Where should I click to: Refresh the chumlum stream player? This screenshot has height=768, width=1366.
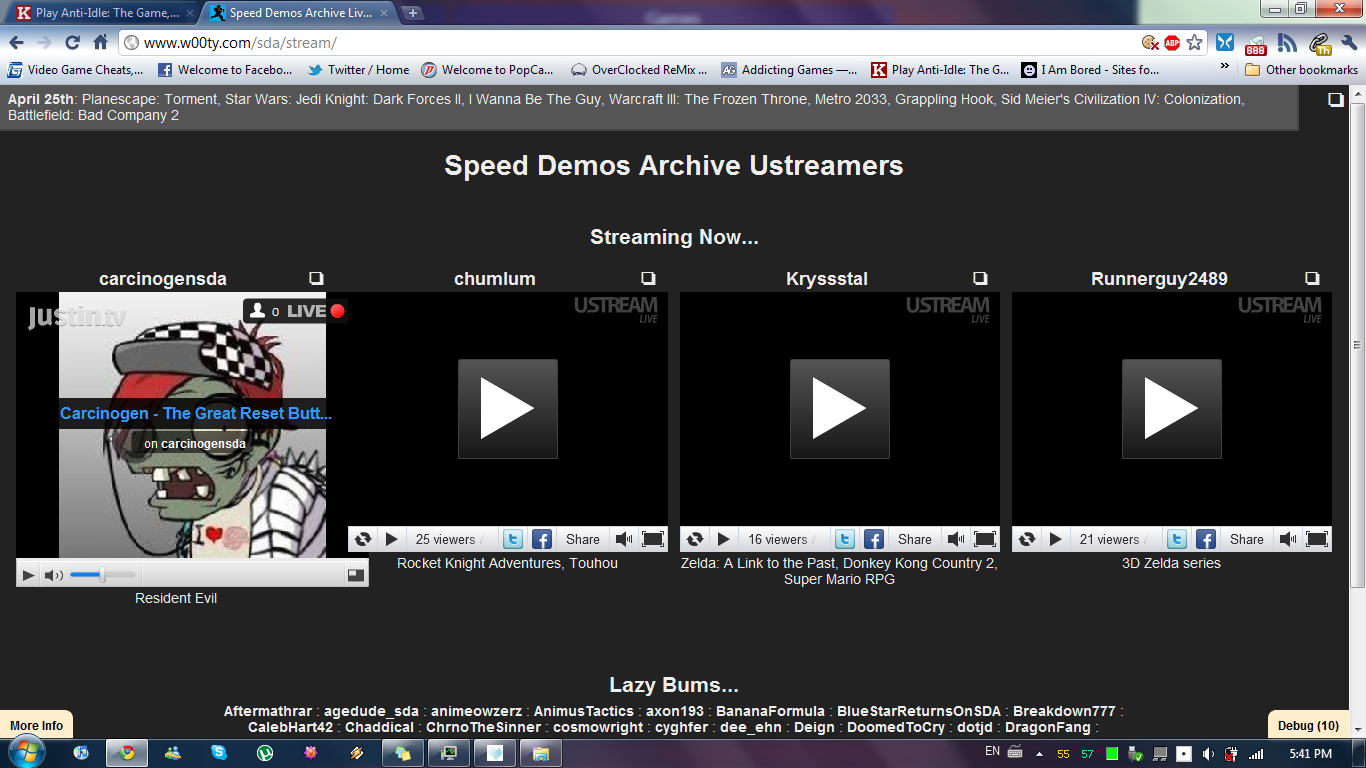click(363, 539)
